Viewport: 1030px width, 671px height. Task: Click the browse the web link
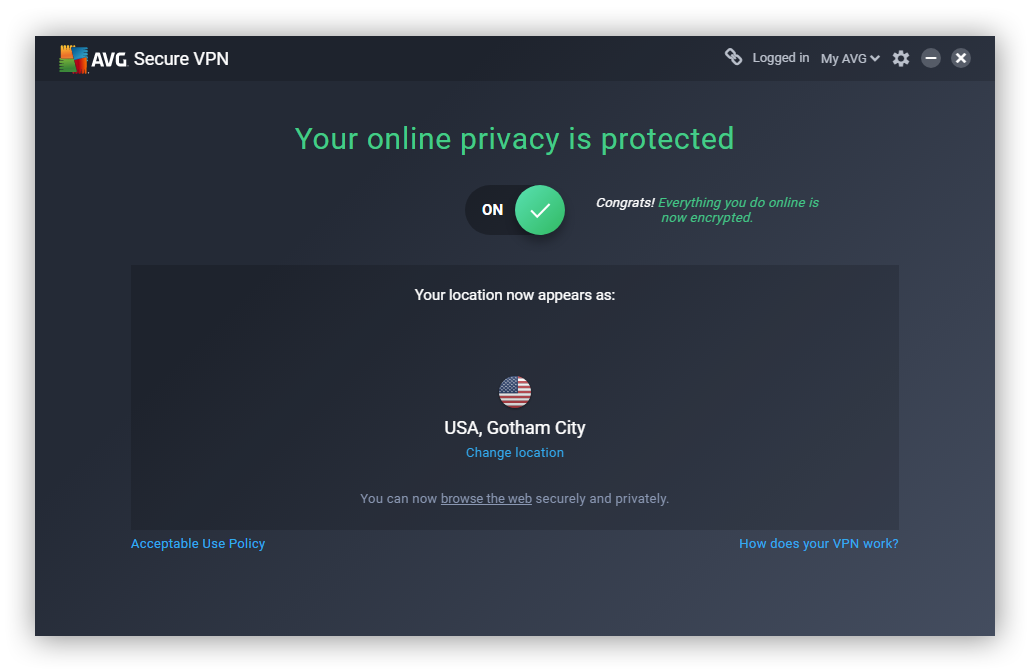pyautogui.click(x=486, y=498)
